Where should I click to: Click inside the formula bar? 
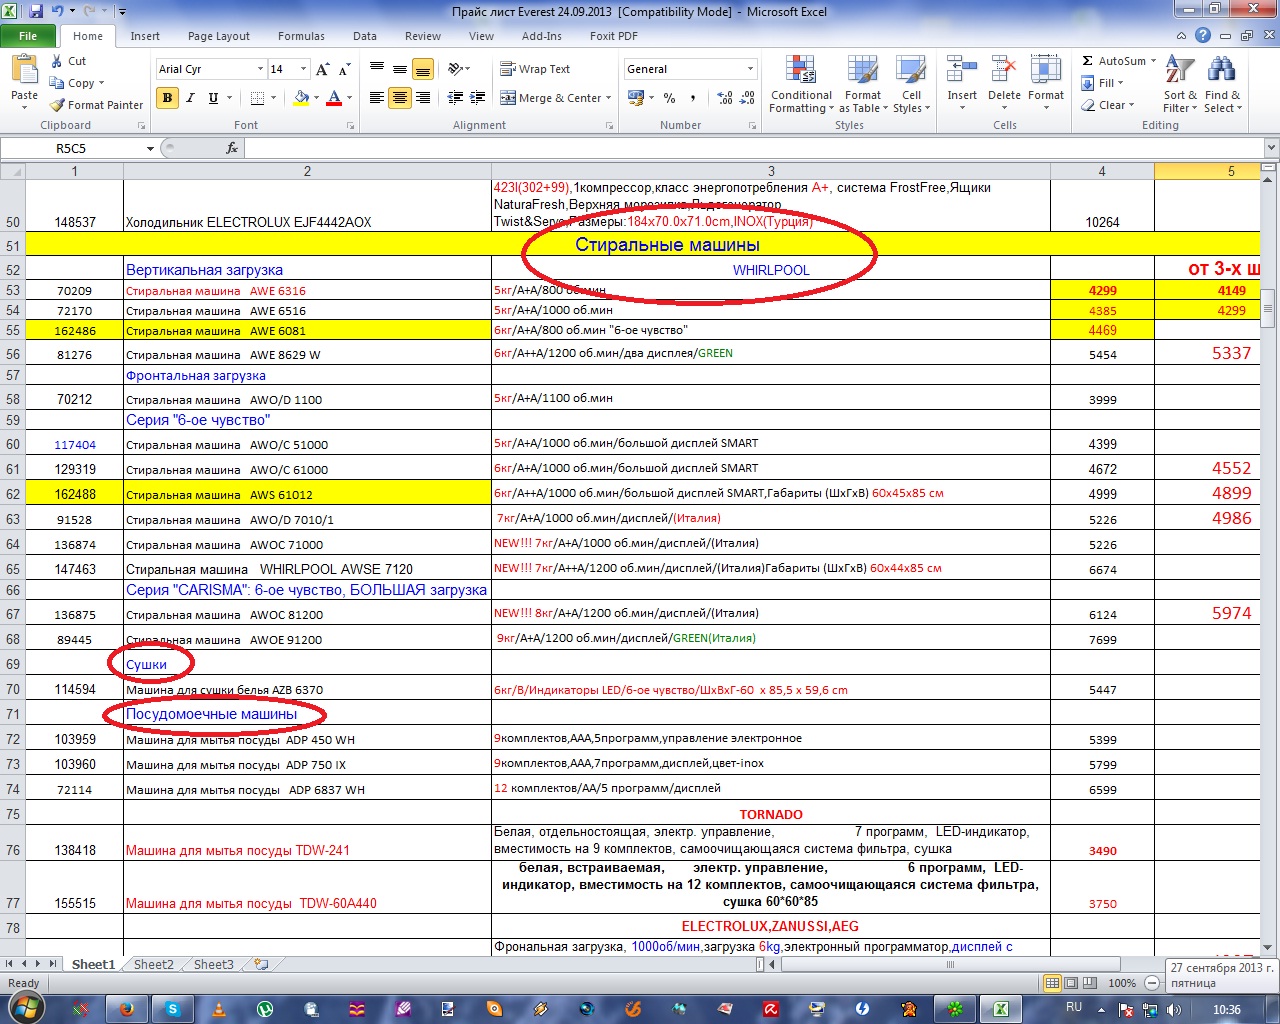click(754, 148)
